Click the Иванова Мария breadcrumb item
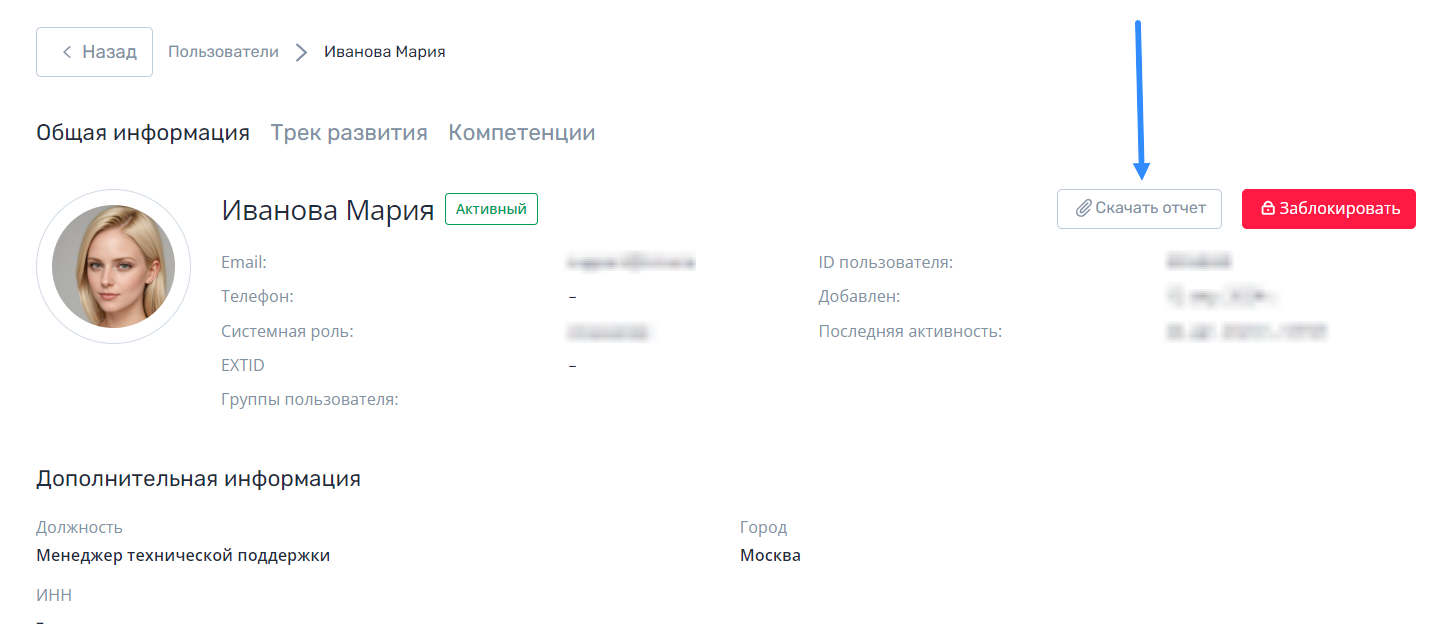 point(385,52)
